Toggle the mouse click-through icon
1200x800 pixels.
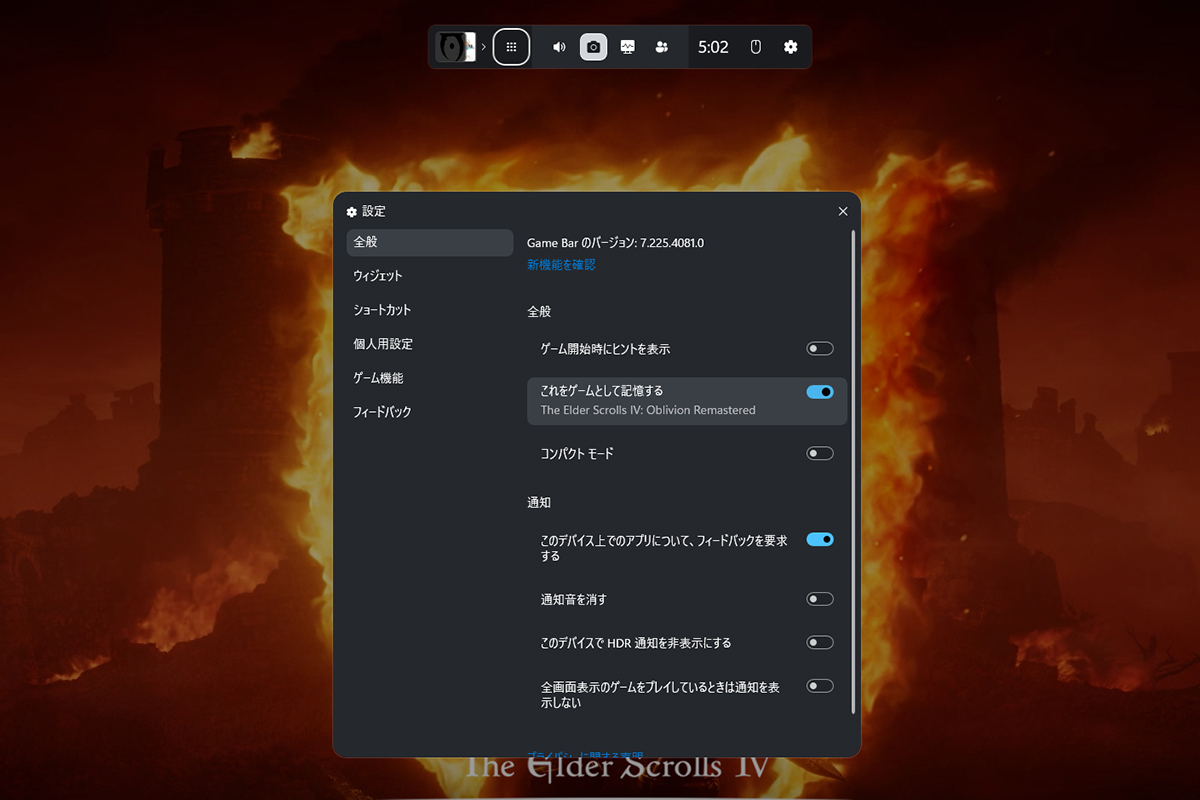pyautogui.click(x=756, y=47)
